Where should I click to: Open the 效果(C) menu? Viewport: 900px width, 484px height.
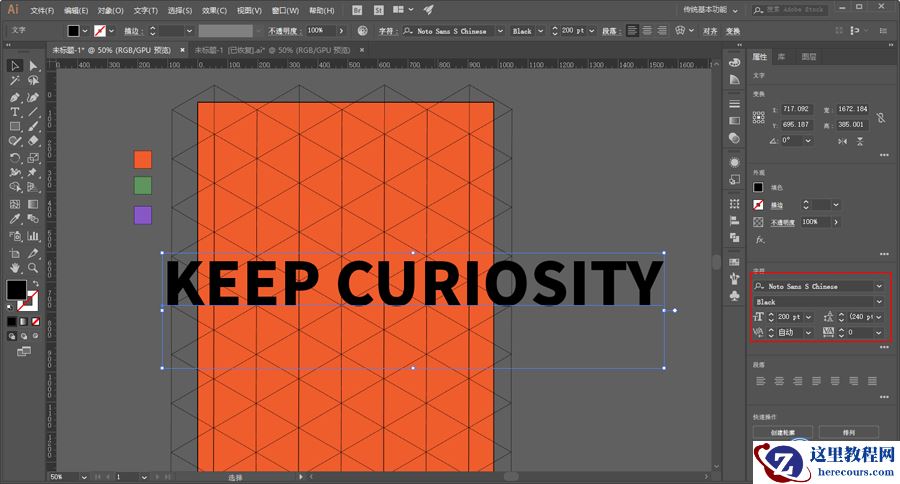tap(214, 10)
